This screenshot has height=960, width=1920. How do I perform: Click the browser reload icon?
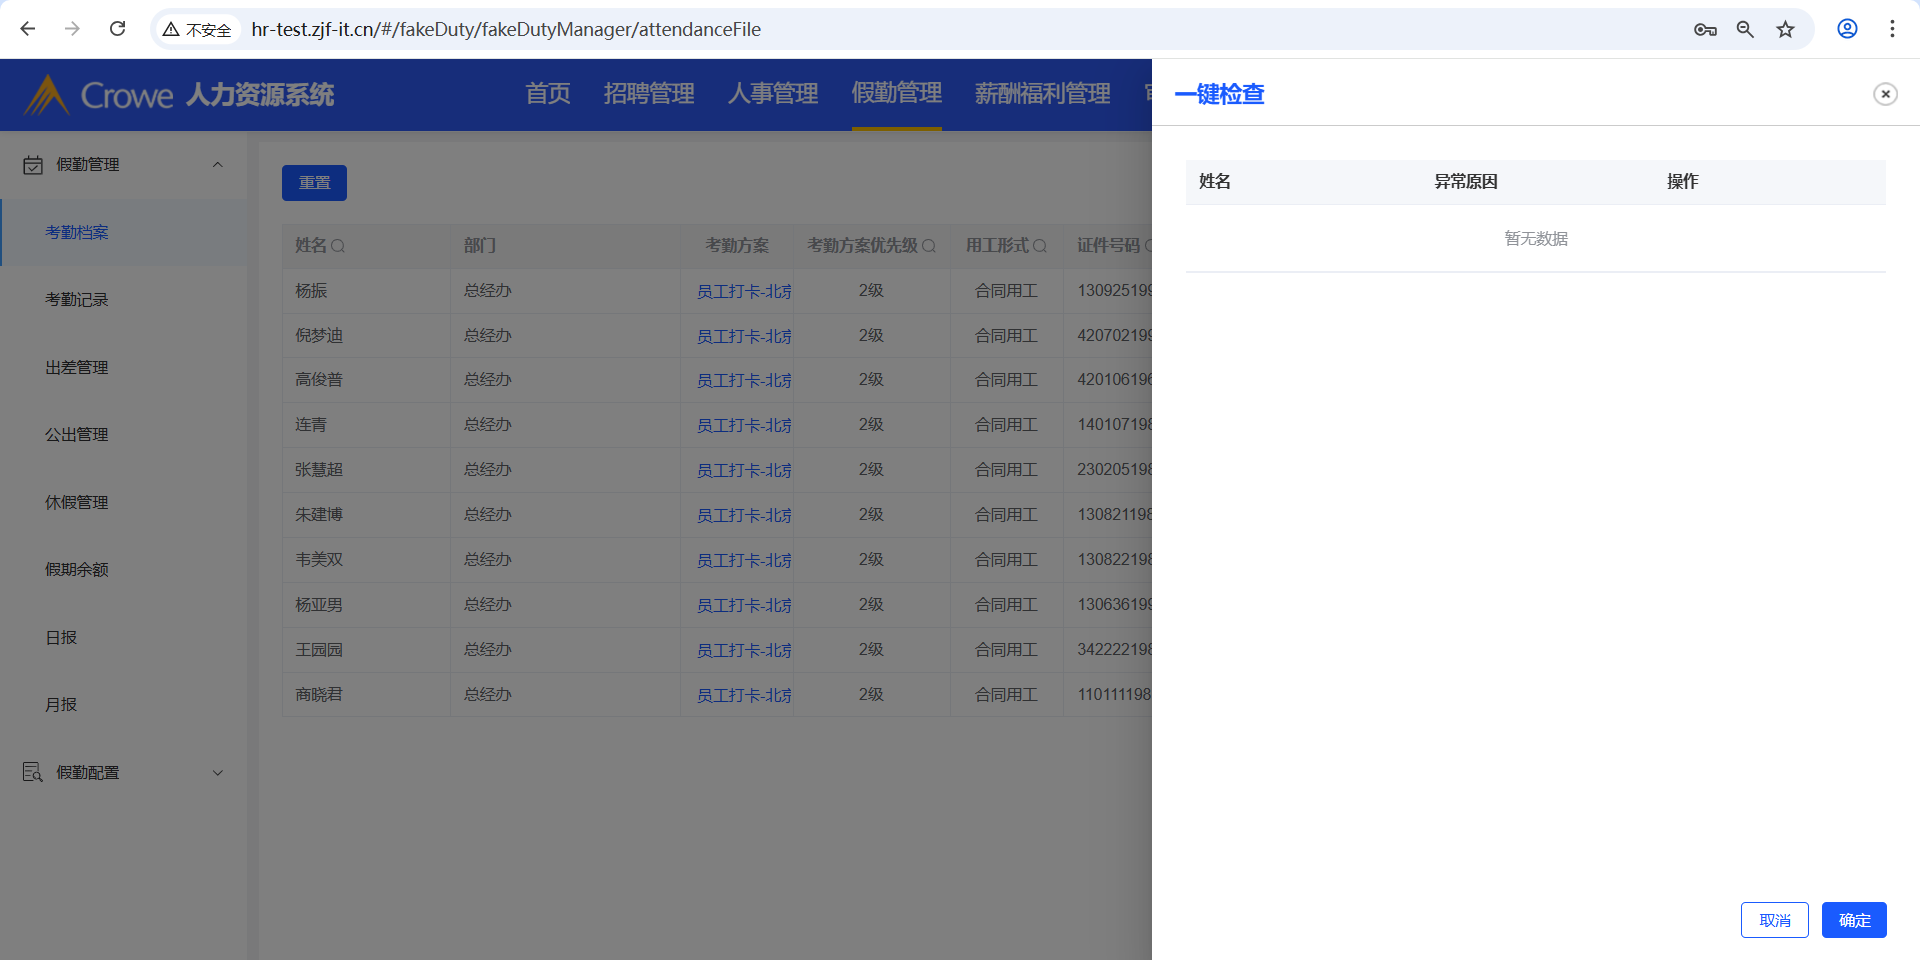coord(117,29)
